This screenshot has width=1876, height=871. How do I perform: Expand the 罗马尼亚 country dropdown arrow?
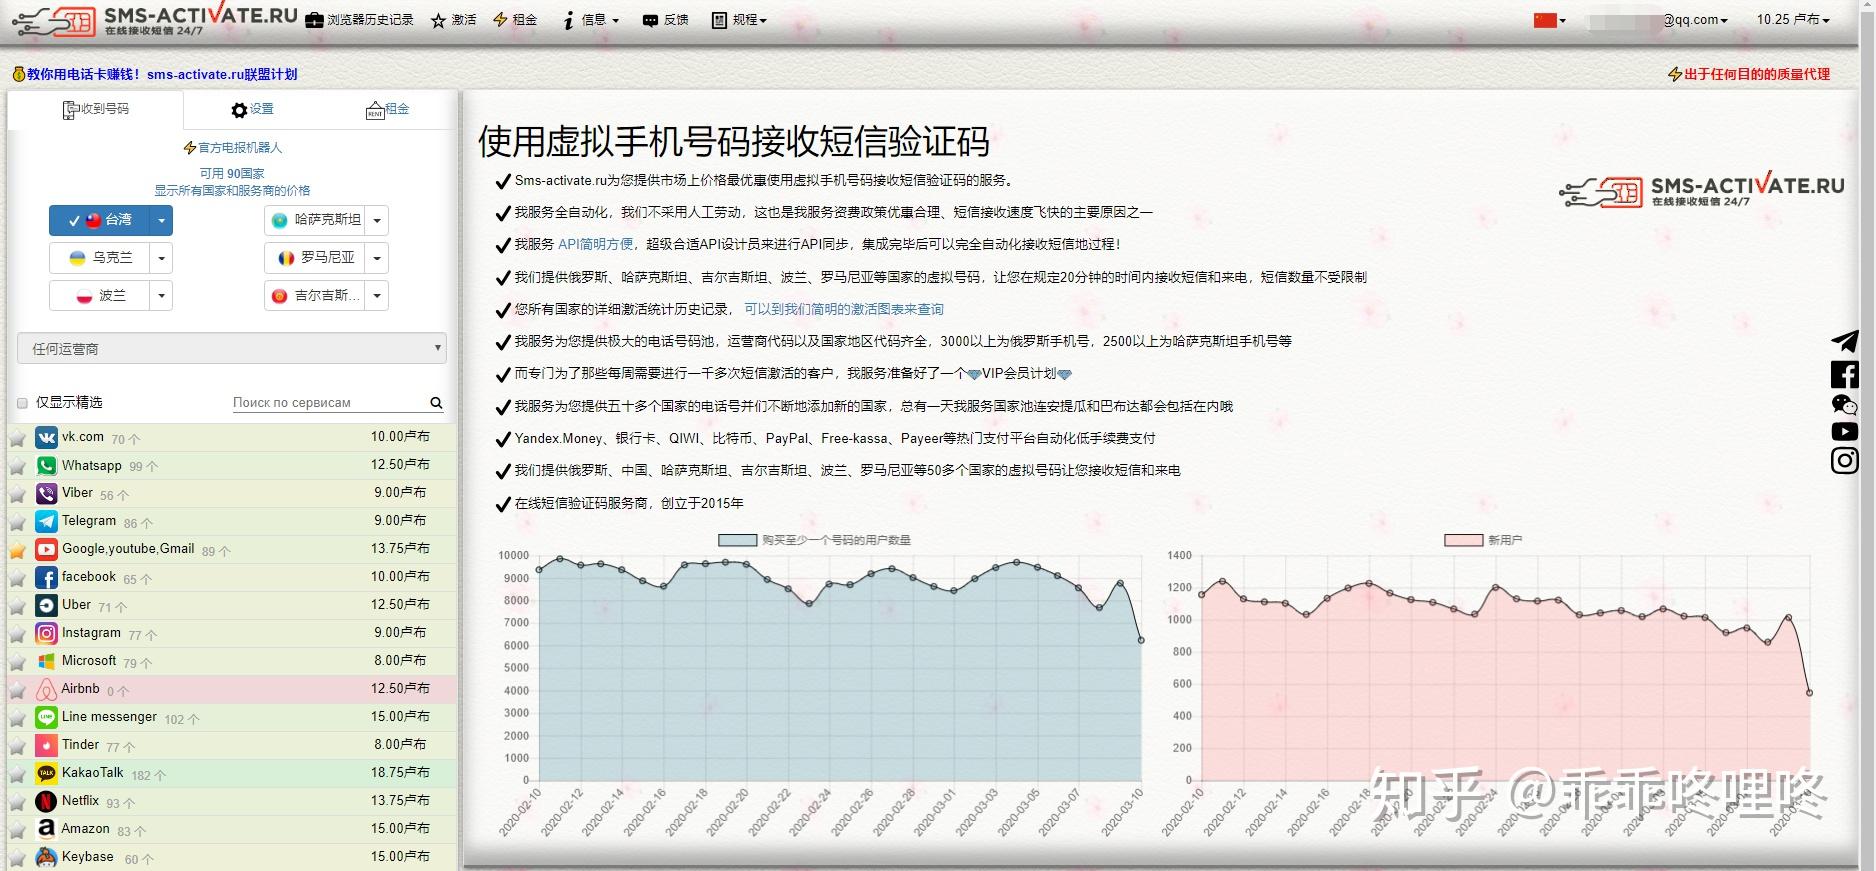coord(377,258)
